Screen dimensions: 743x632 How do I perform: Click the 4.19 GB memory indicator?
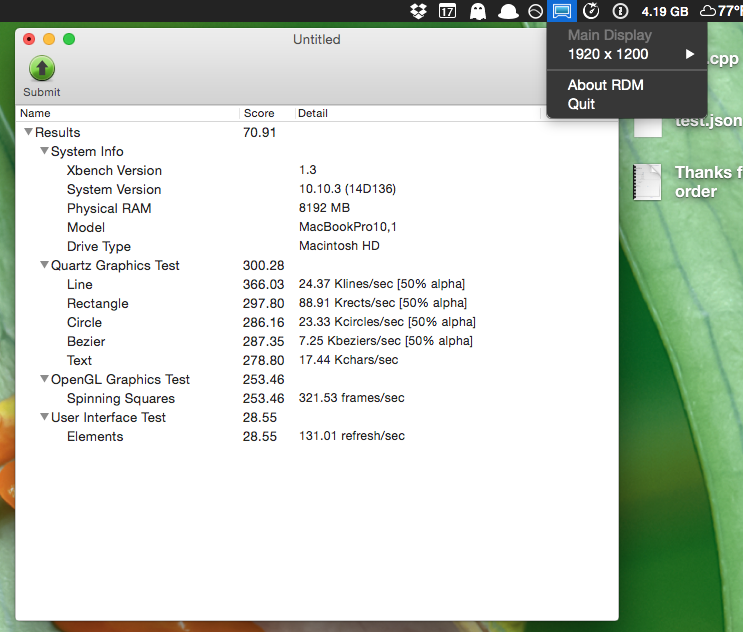click(x=665, y=11)
